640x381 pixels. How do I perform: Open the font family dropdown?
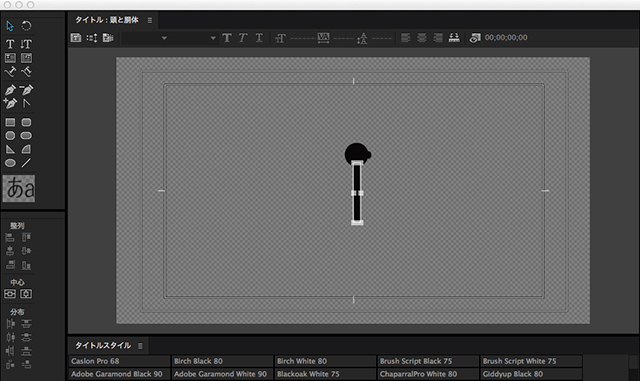pos(145,38)
